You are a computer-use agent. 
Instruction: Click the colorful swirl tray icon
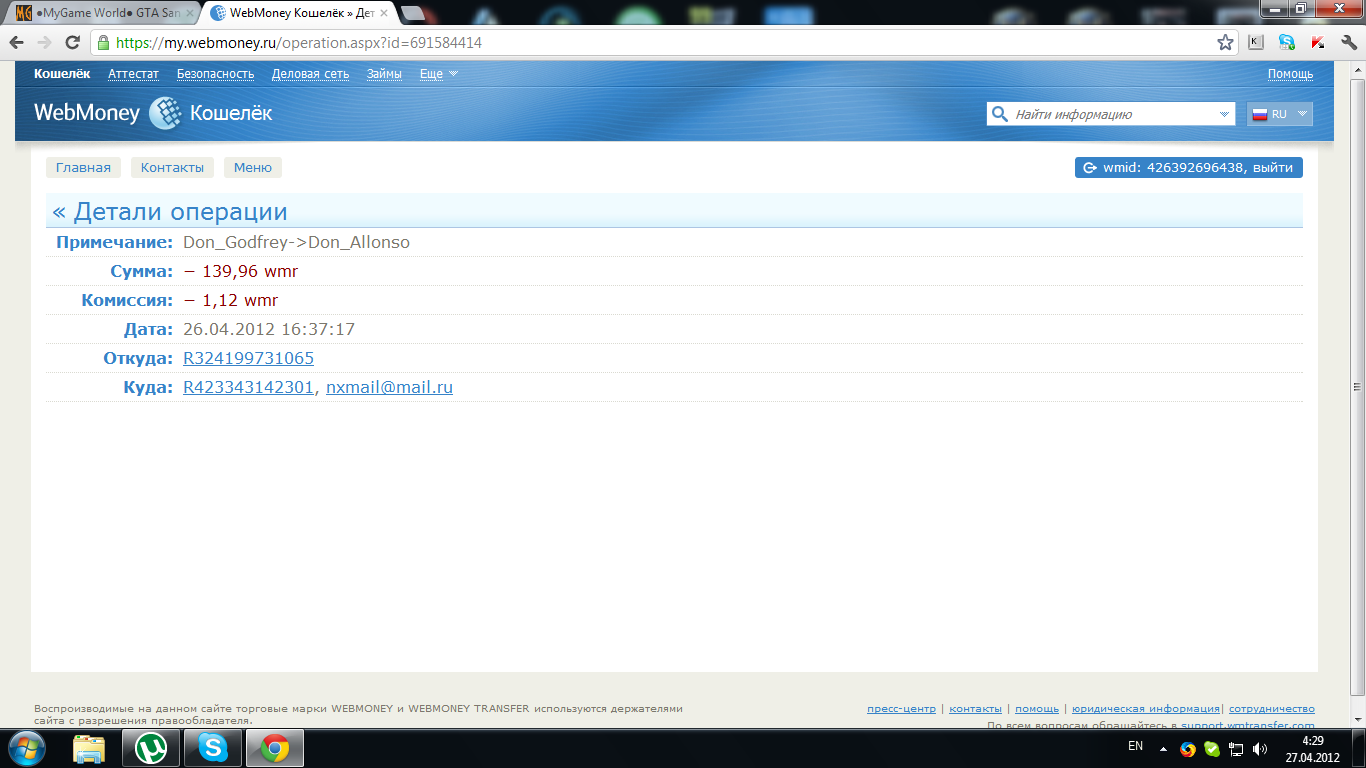click(x=1188, y=748)
